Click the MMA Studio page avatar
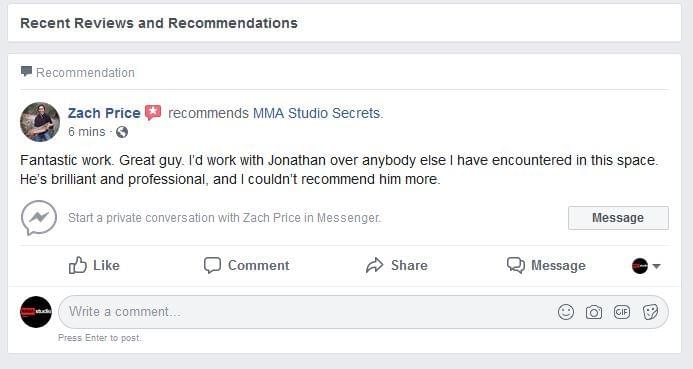The height and width of the screenshot is (369, 693). pos(36,312)
